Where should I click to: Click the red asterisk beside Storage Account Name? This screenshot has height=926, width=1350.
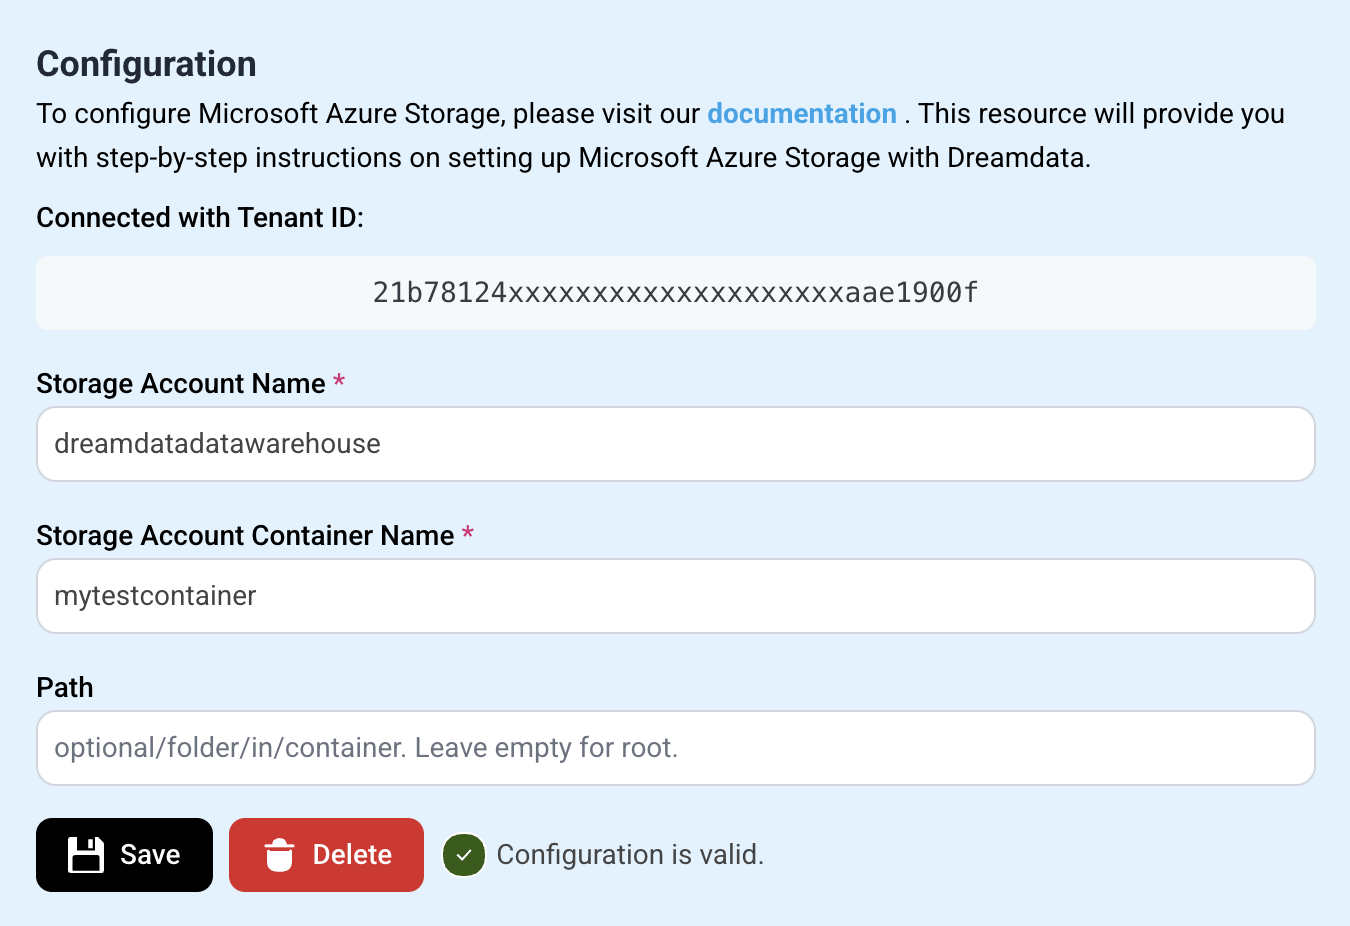point(339,382)
